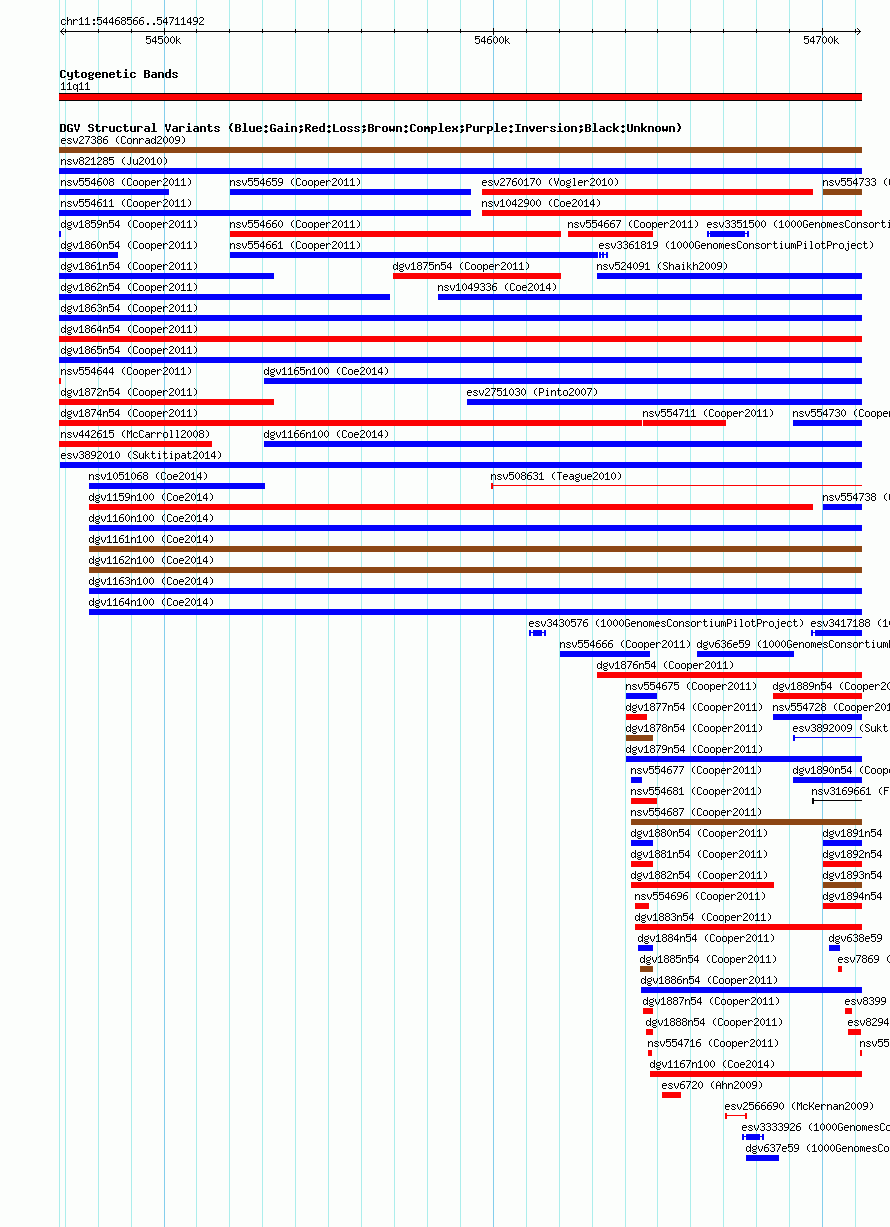The height and width of the screenshot is (1227, 890).
Task: Open nsv442615 (McCarroll2008) variant
Action: pos(135,434)
